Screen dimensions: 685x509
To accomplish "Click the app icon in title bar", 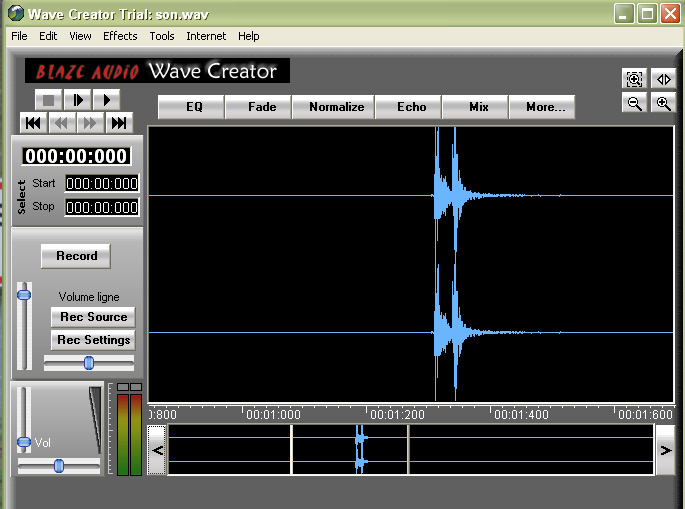I will 16,13.
